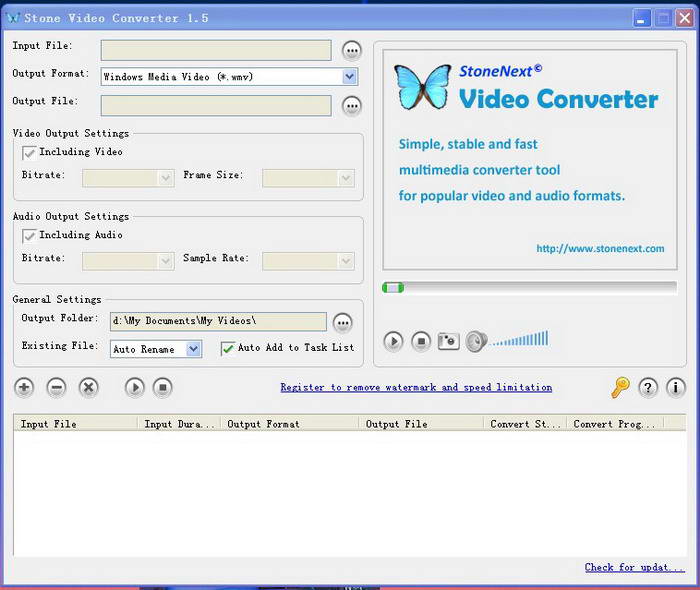
Task: Click the Output Format column header
Action: pyautogui.click(x=290, y=424)
